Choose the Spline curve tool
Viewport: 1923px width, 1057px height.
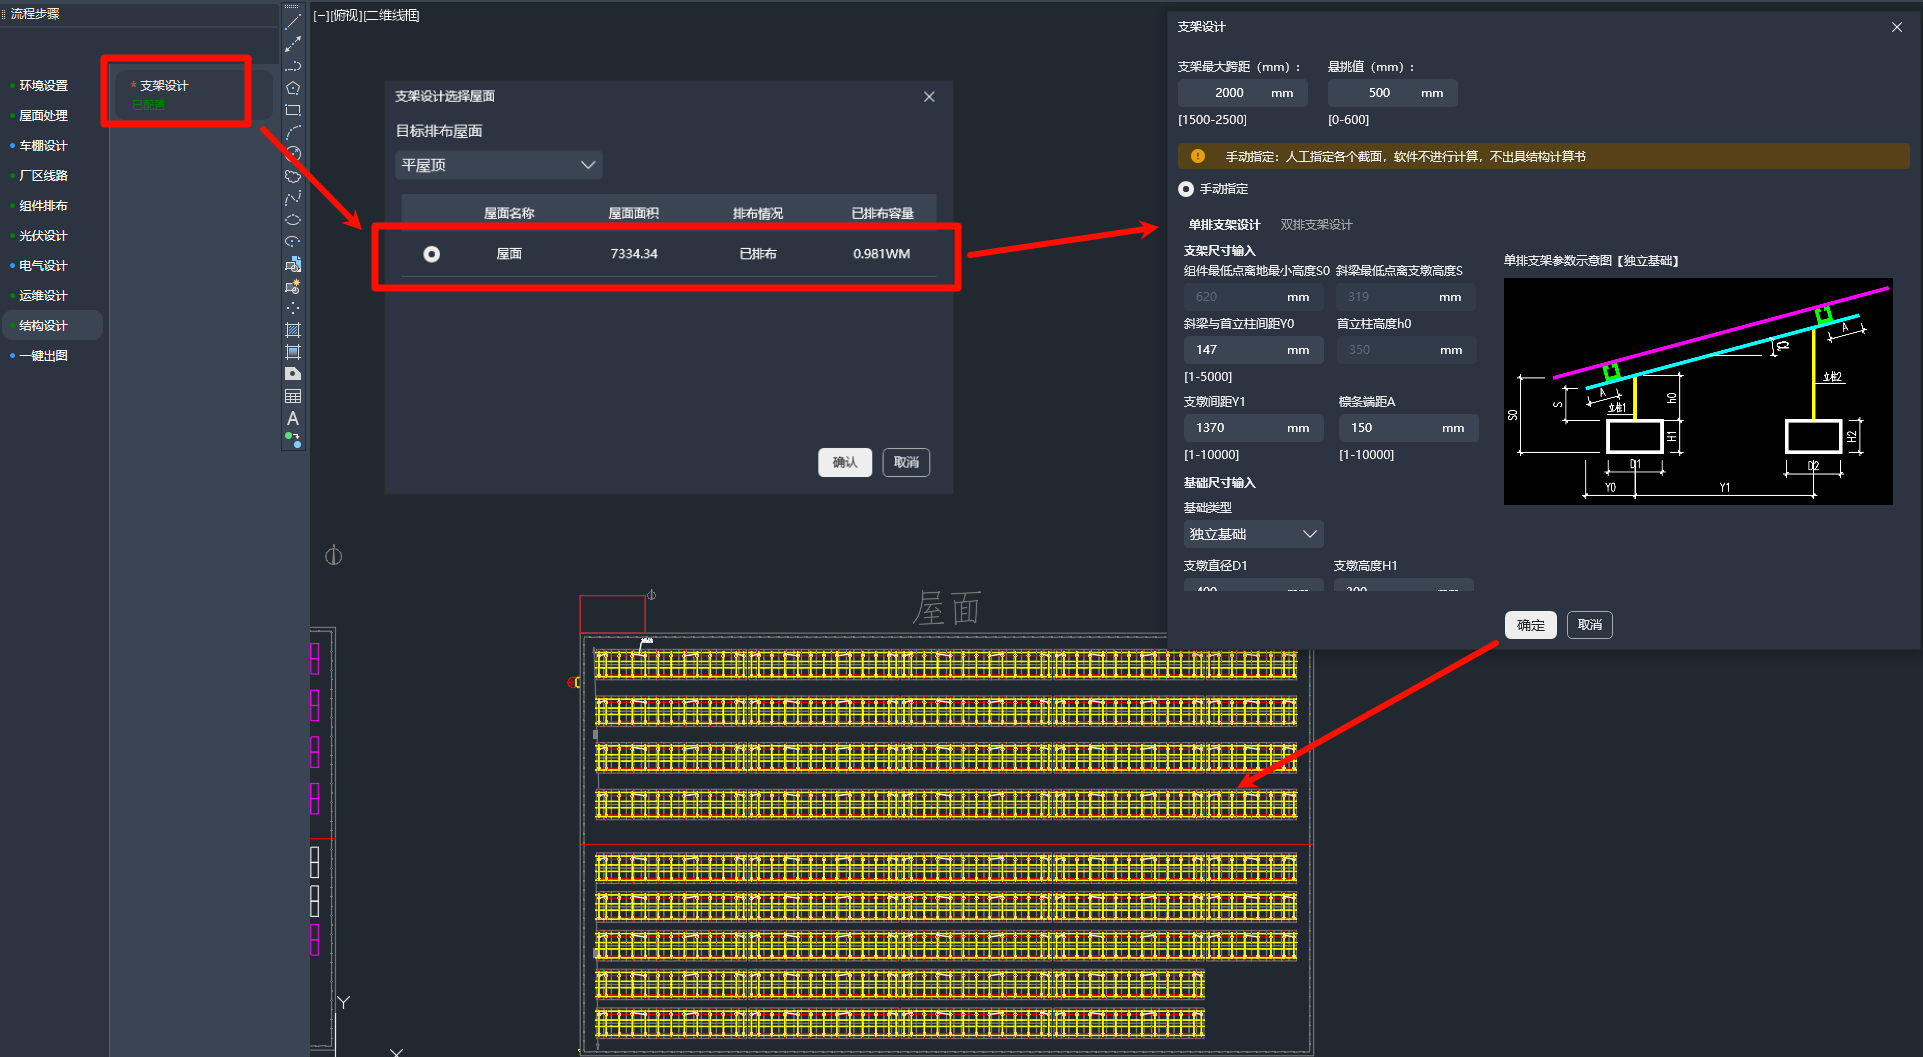pyautogui.click(x=293, y=198)
